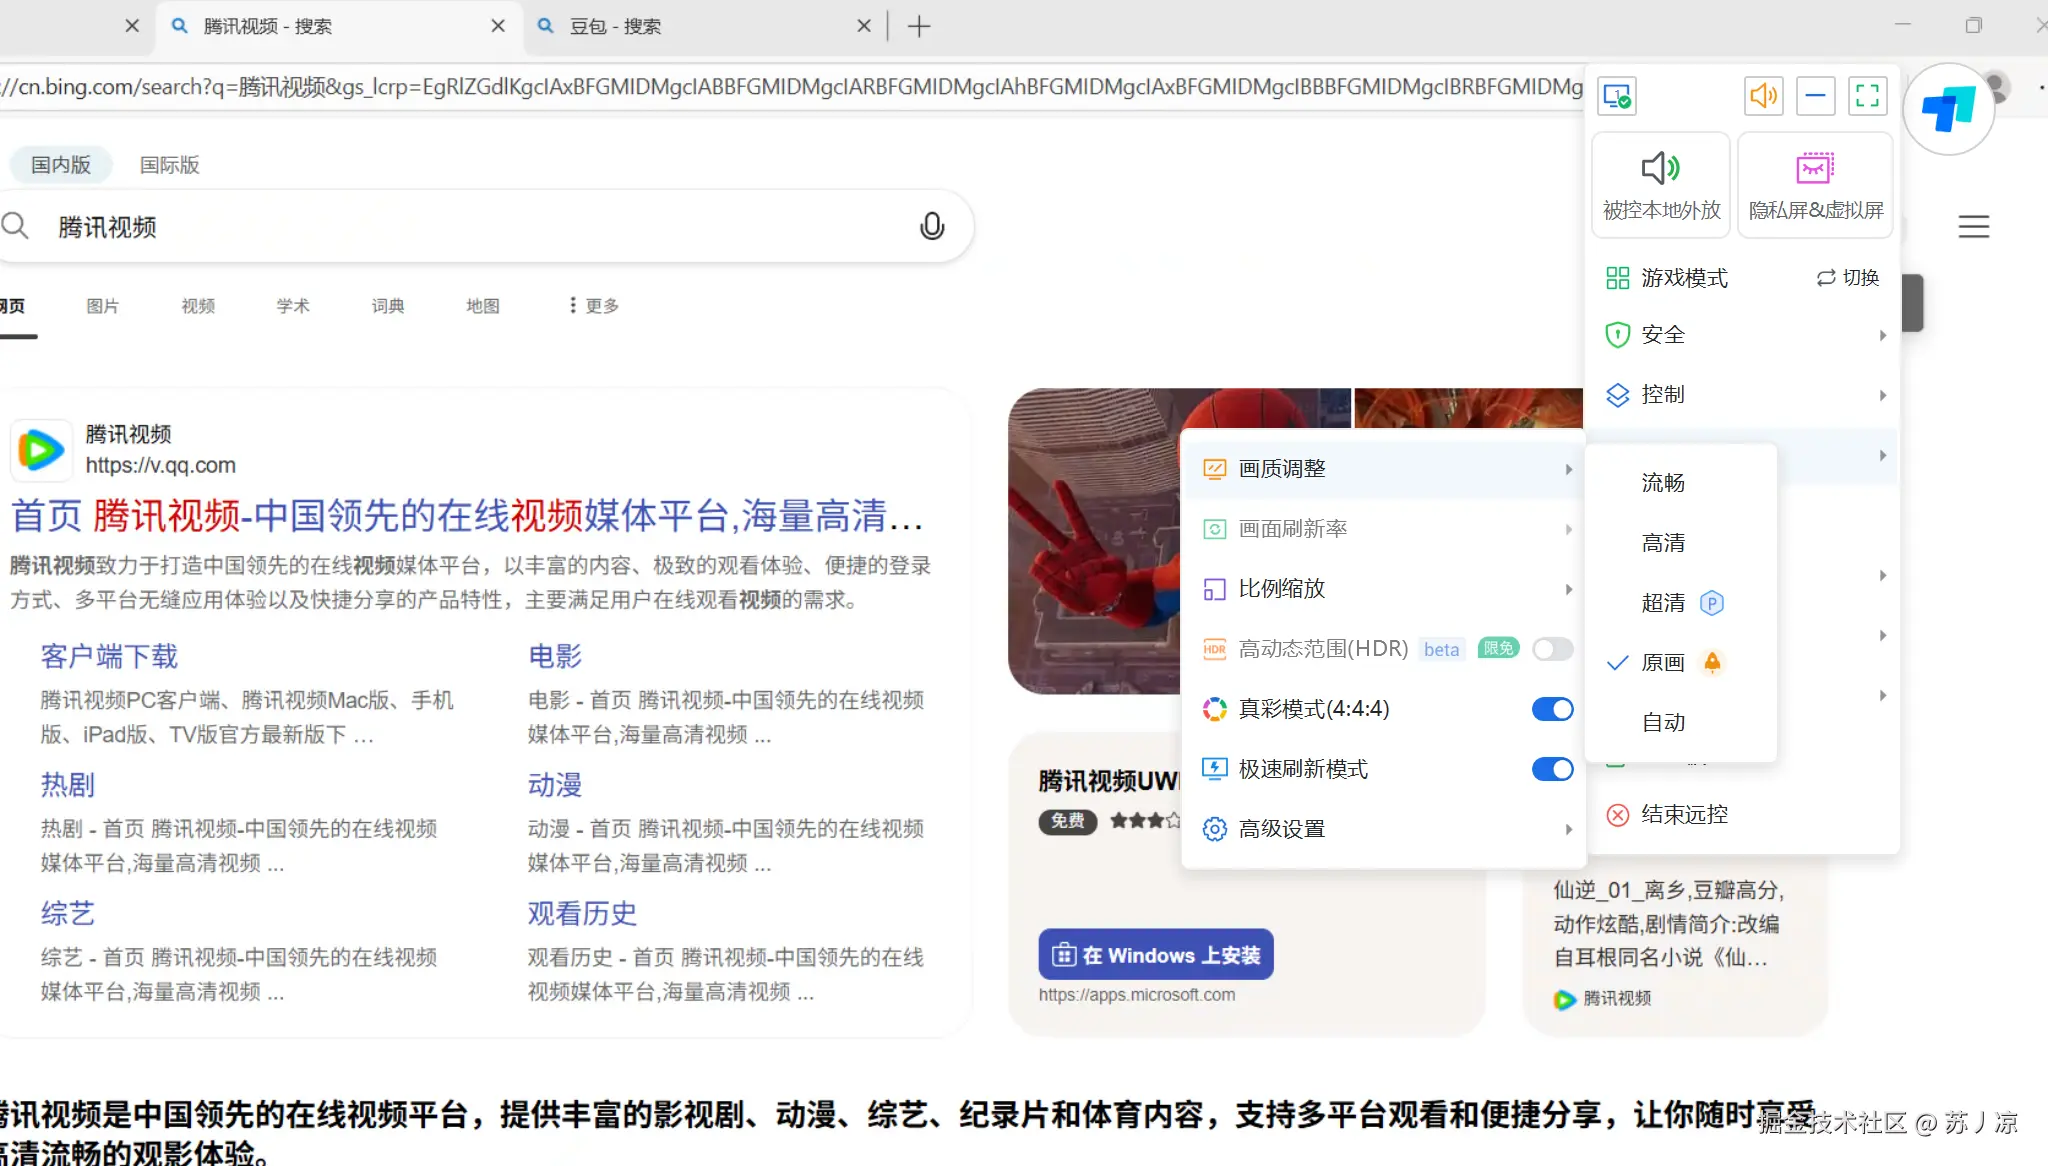Click the 在 Windows 上安装 button

click(x=1156, y=955)
